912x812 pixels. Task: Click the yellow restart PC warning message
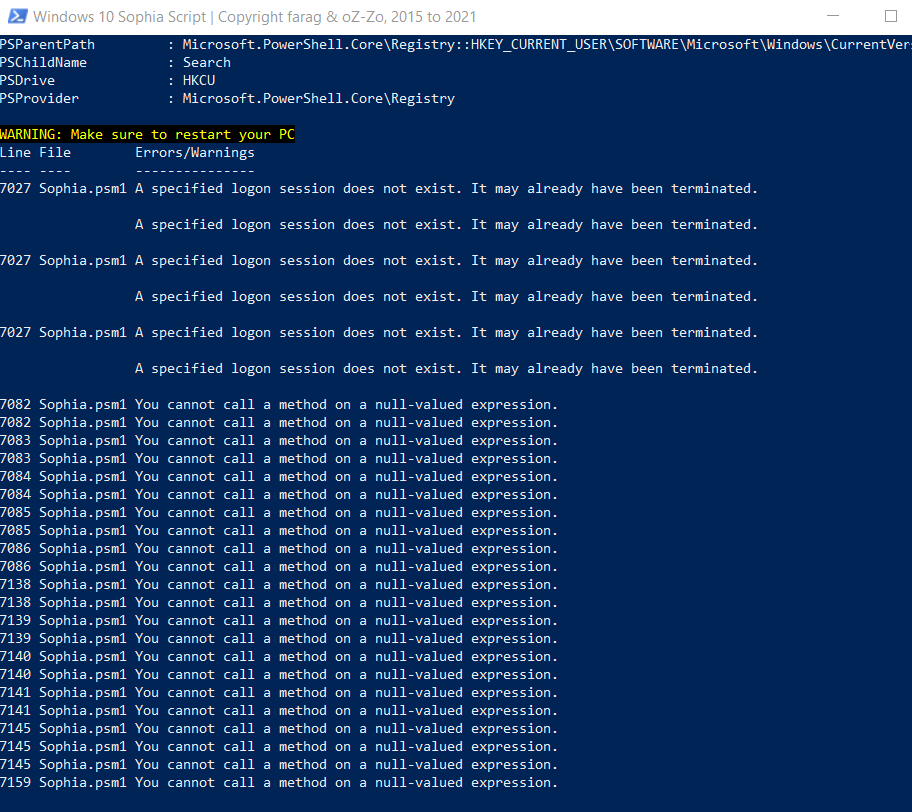click(x=147, y=134)
